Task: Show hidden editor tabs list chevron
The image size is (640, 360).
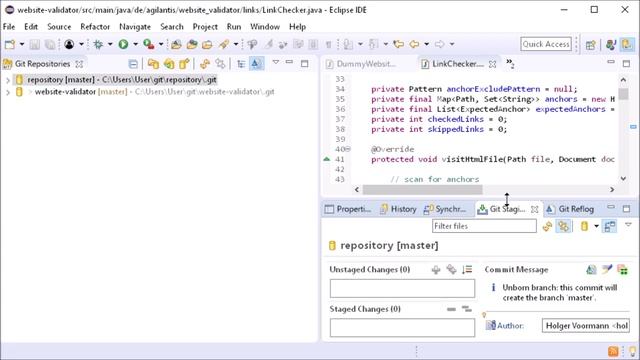Action: pyautogui.click(x=510, y=63)
